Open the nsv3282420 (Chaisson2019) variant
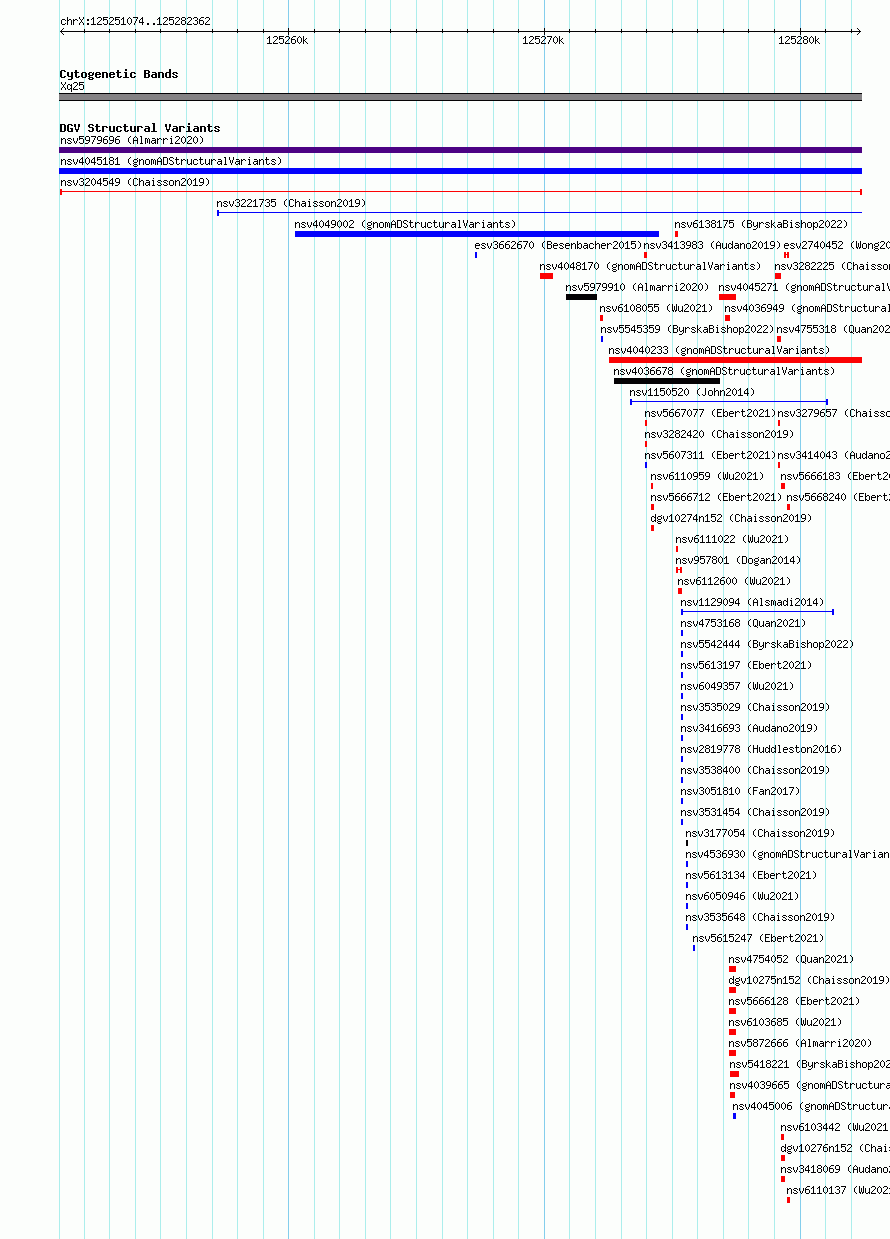 coord(719,434)
